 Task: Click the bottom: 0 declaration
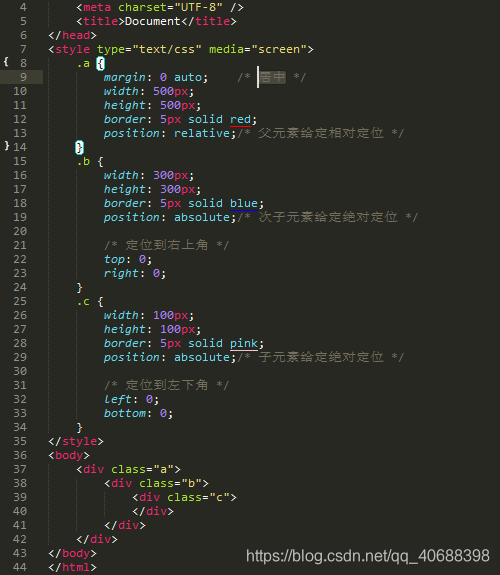point(138,413)
